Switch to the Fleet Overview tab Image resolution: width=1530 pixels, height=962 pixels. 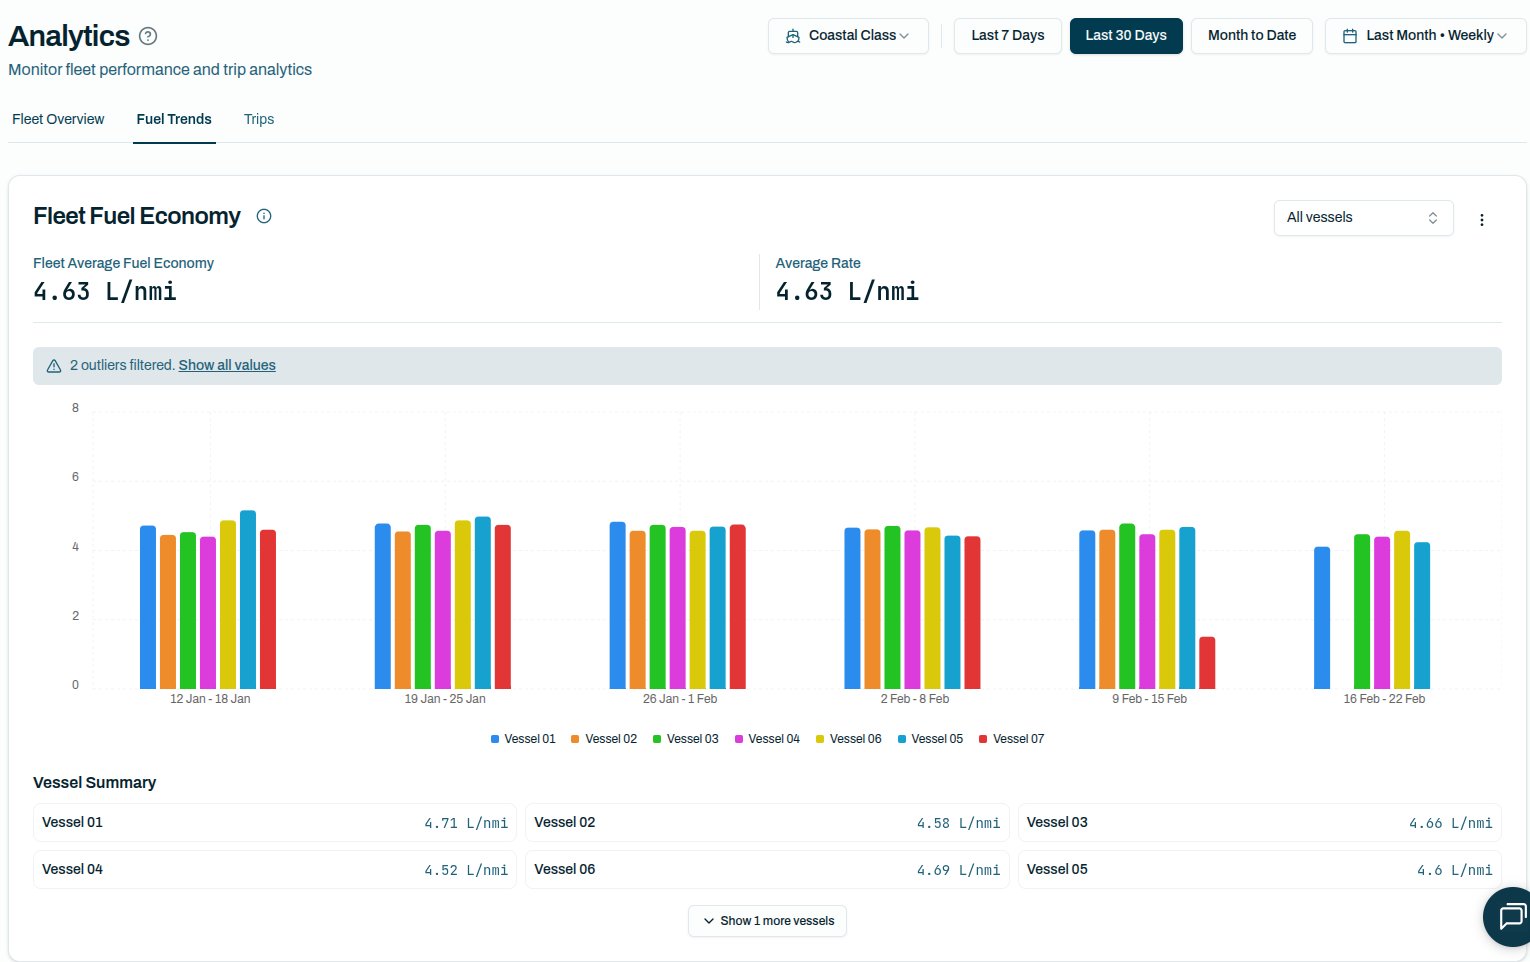(x=58, y=119)
